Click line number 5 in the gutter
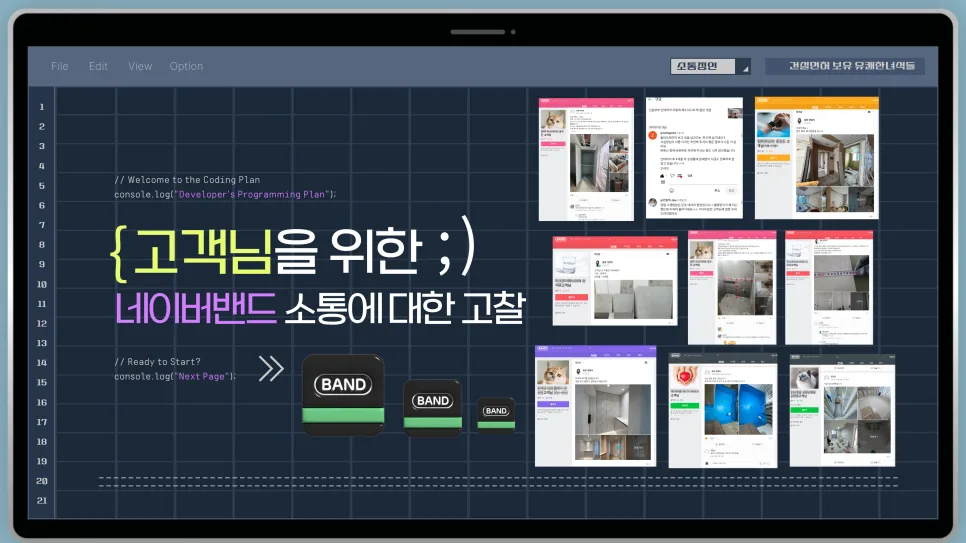The image size is (966, 543). (42, 186)
